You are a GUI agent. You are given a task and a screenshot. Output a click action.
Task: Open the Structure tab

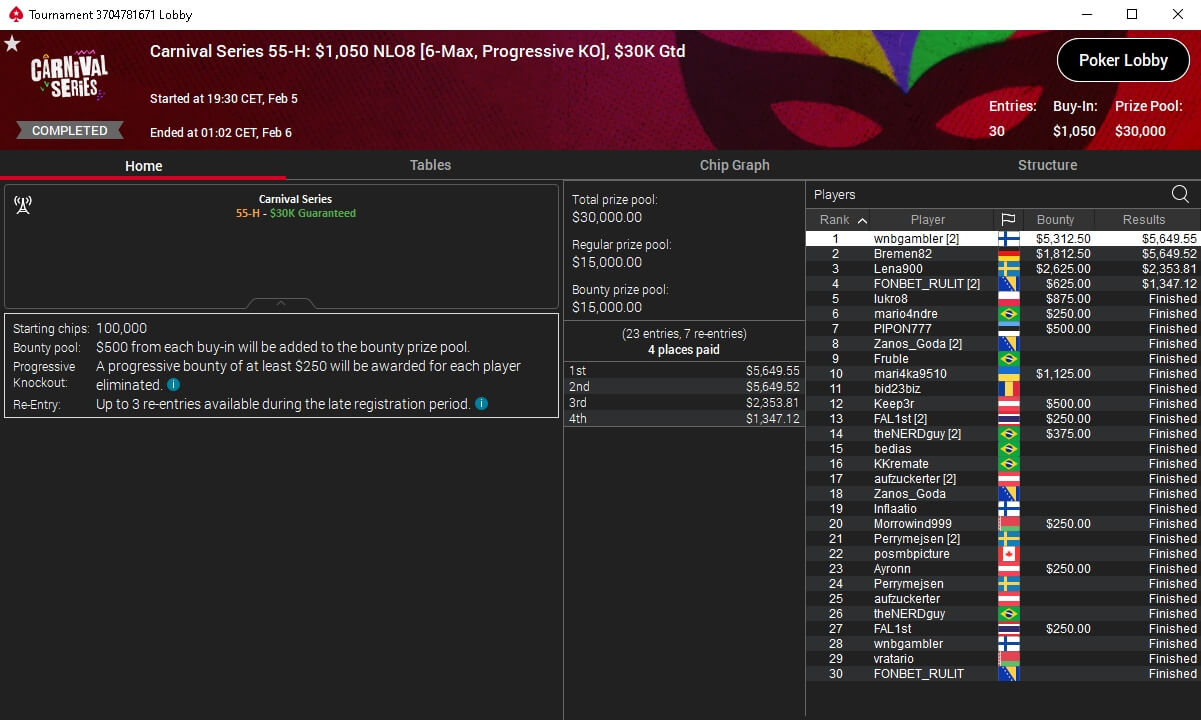pyautogui.click(x=1047, y=165)
